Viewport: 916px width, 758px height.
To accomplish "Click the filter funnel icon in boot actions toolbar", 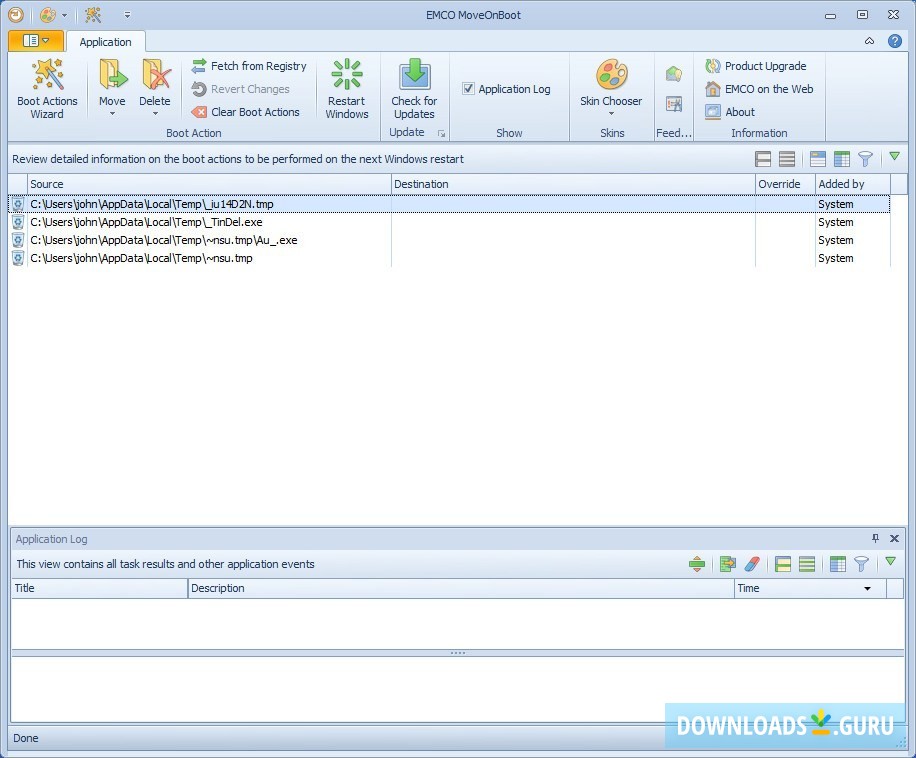I will 865,159.
